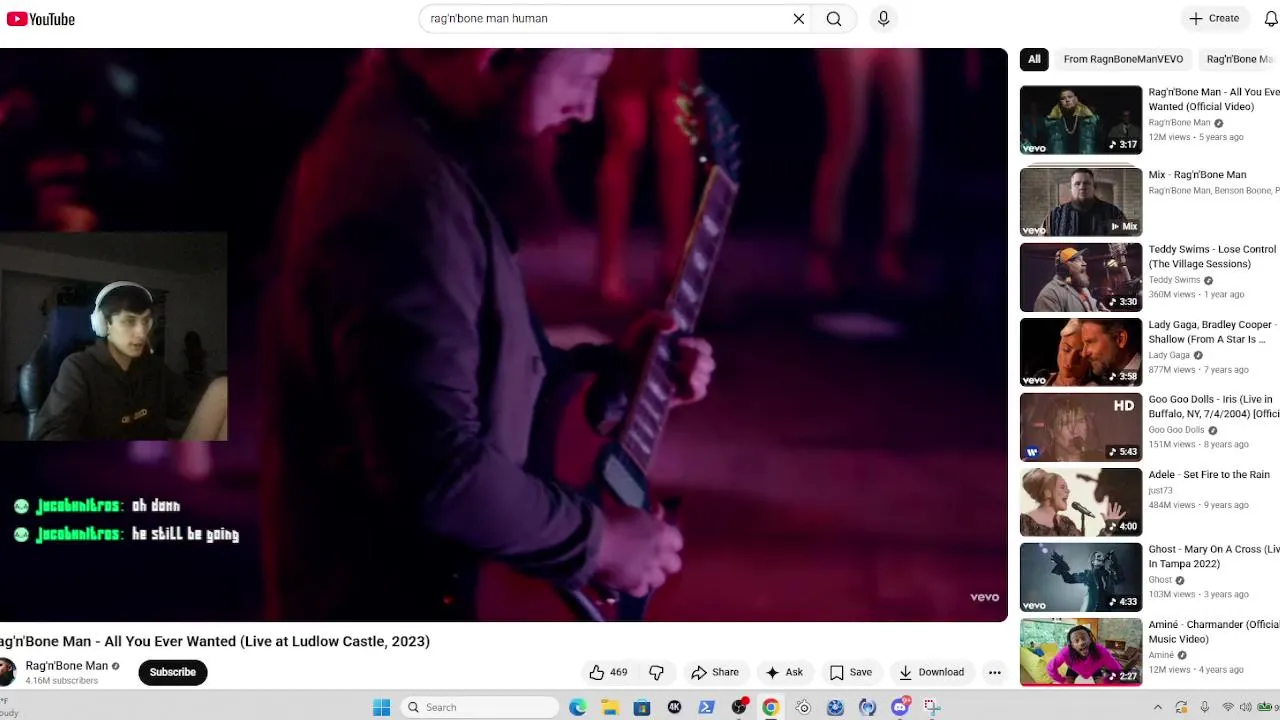Open Snipping Tool from the taskbar
Screen dimensions: 1280x720
[x=932, y=707]
